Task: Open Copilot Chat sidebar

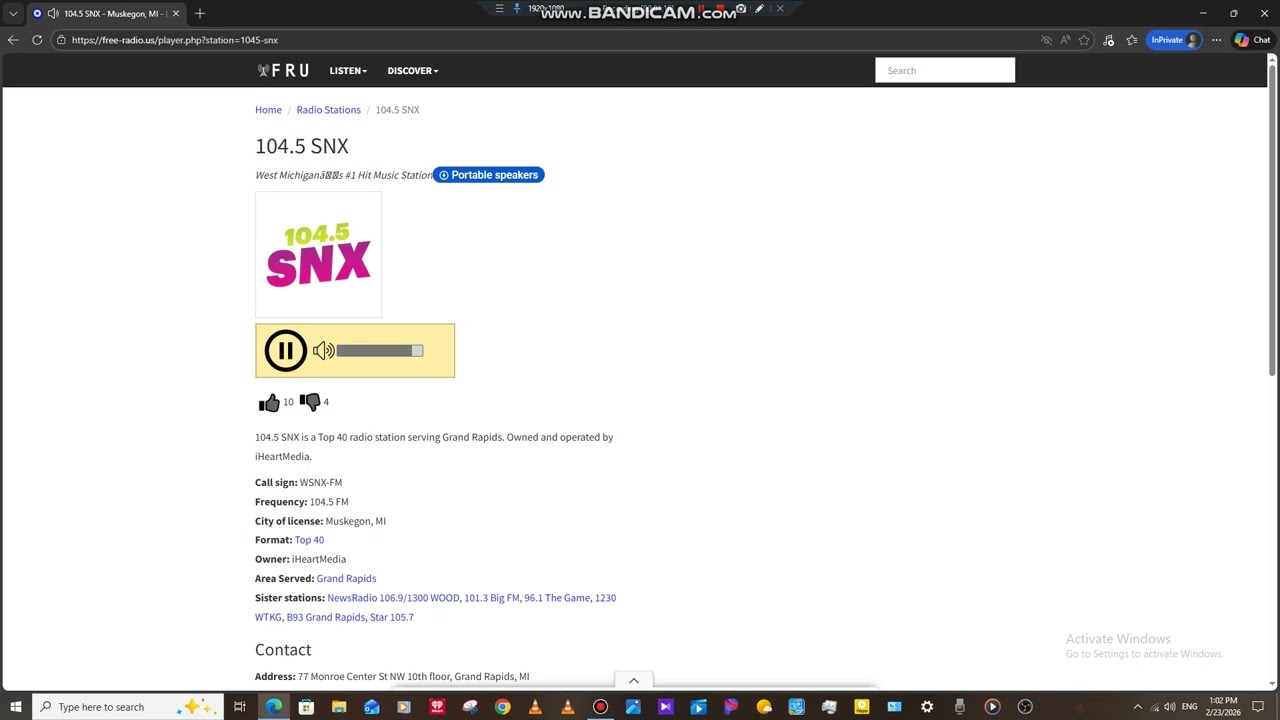Action: pos(1252,40)
